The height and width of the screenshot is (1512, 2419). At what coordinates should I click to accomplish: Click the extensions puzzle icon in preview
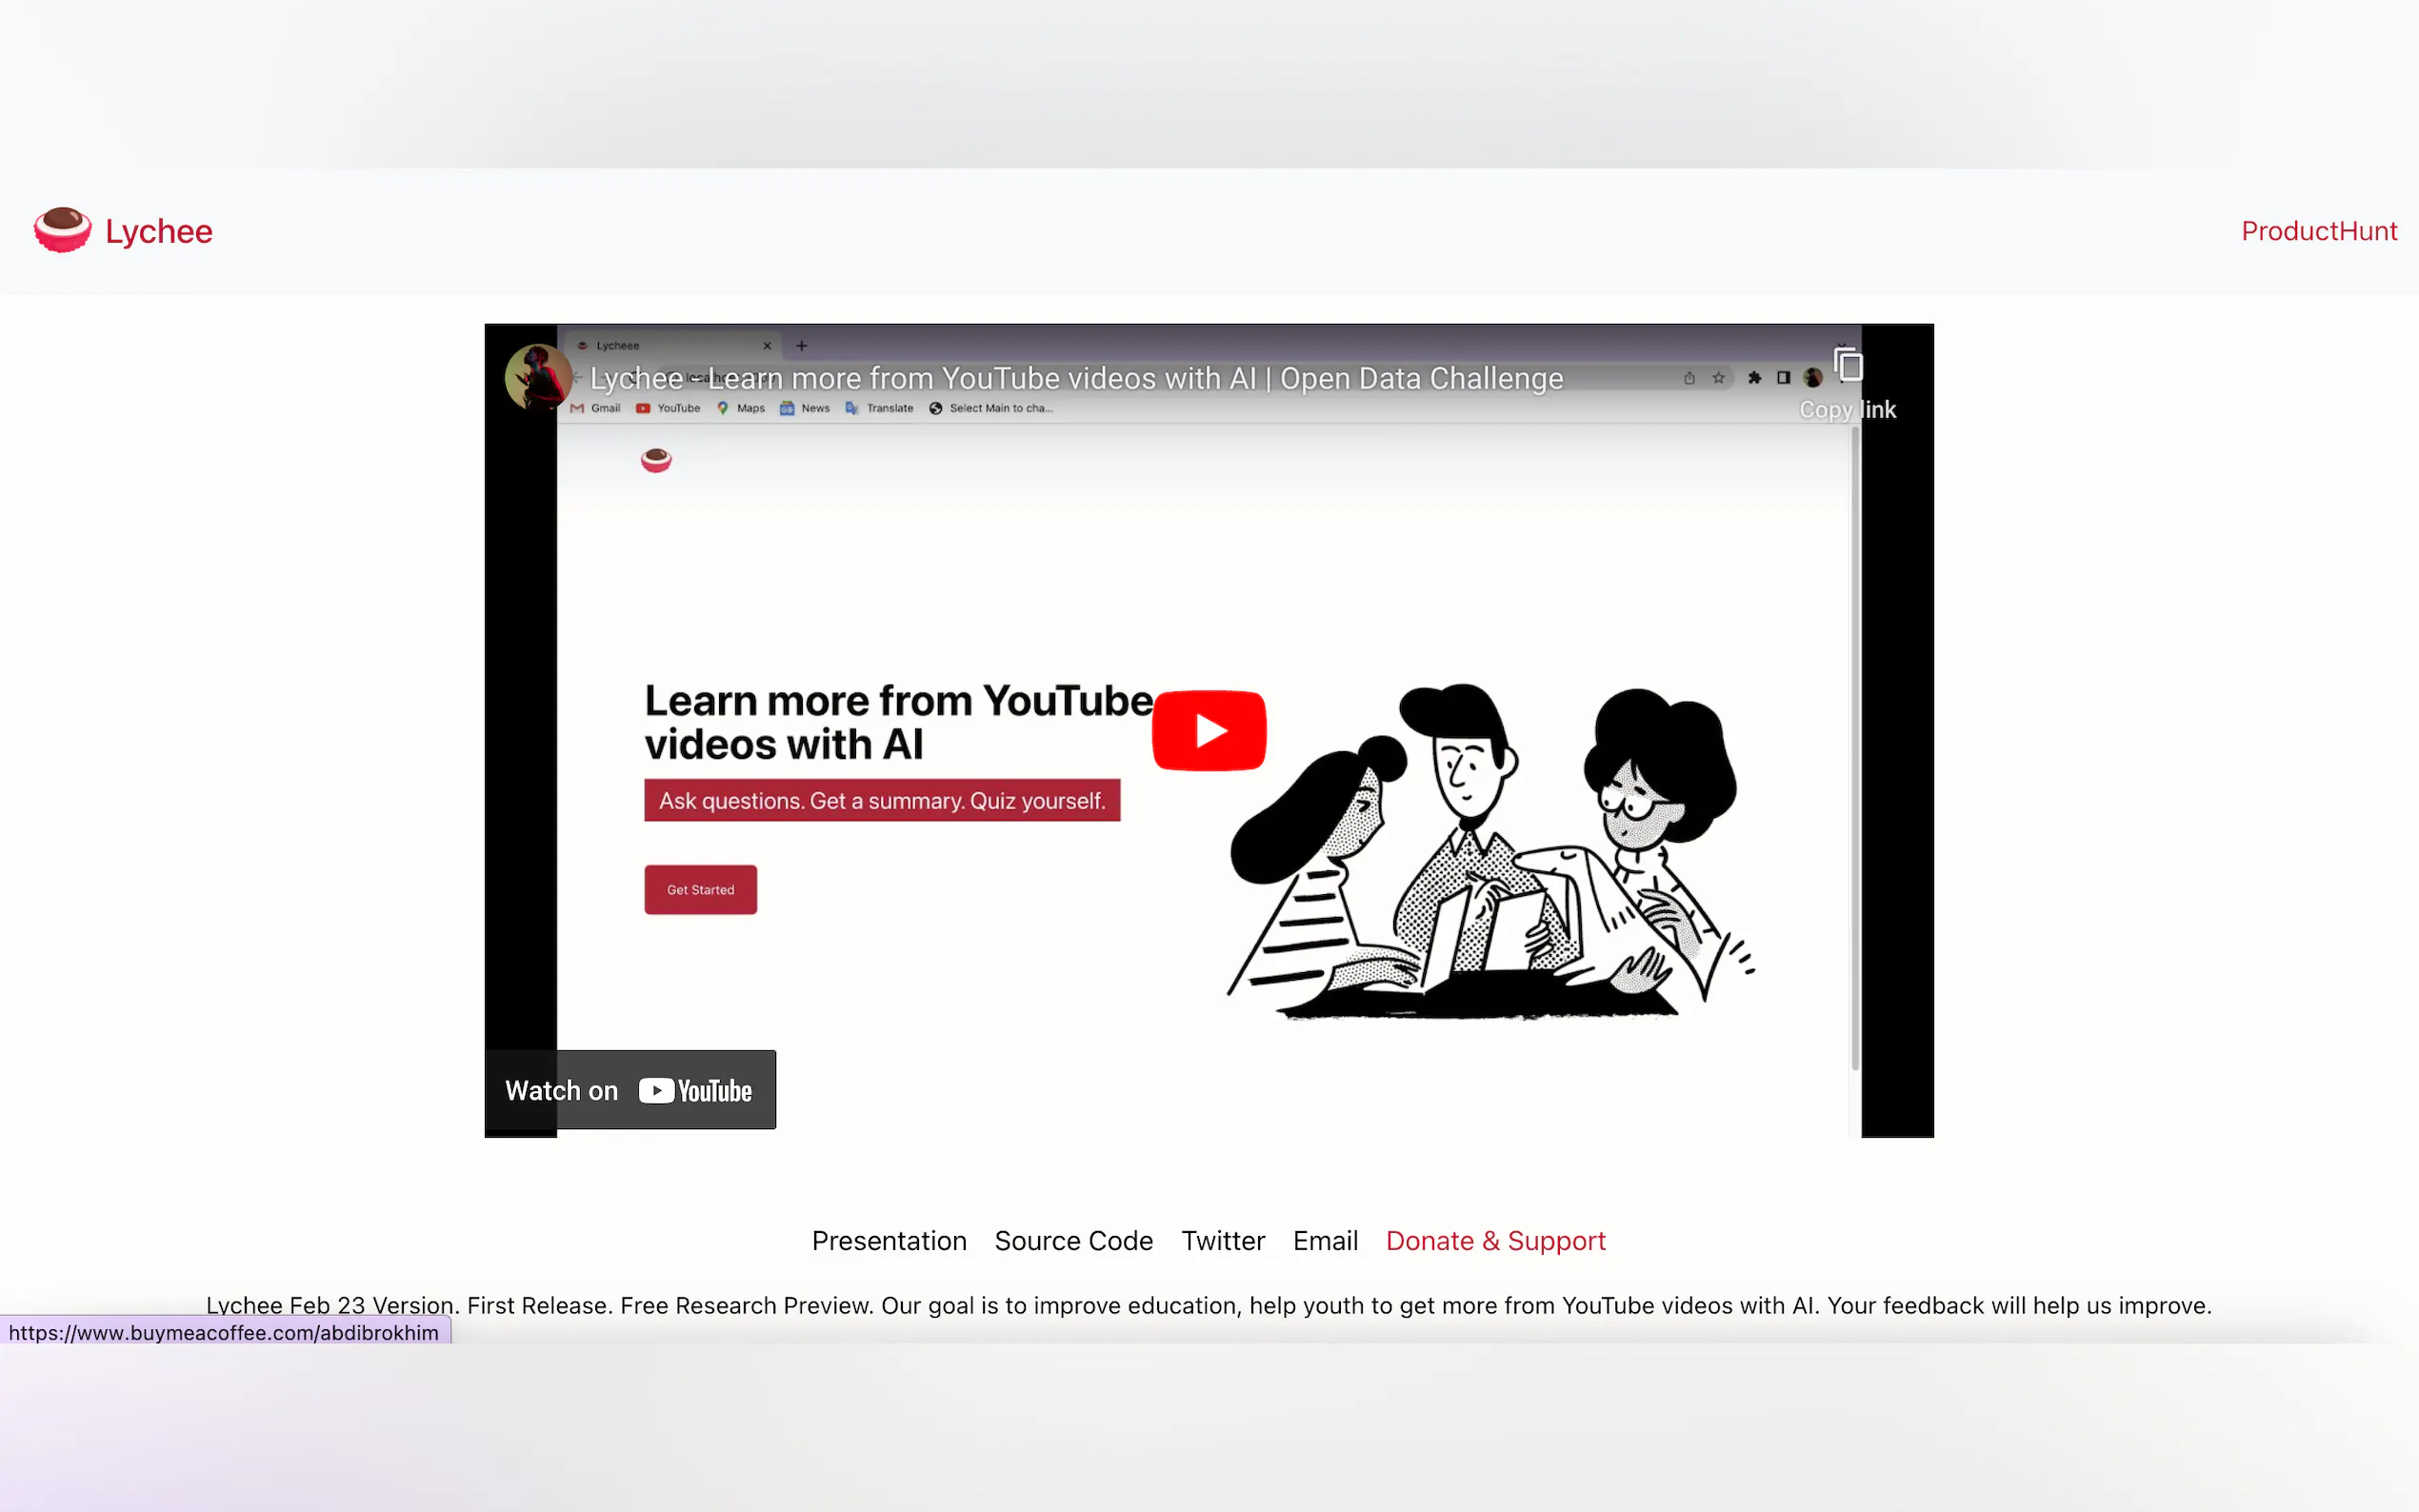point(1754,378)
